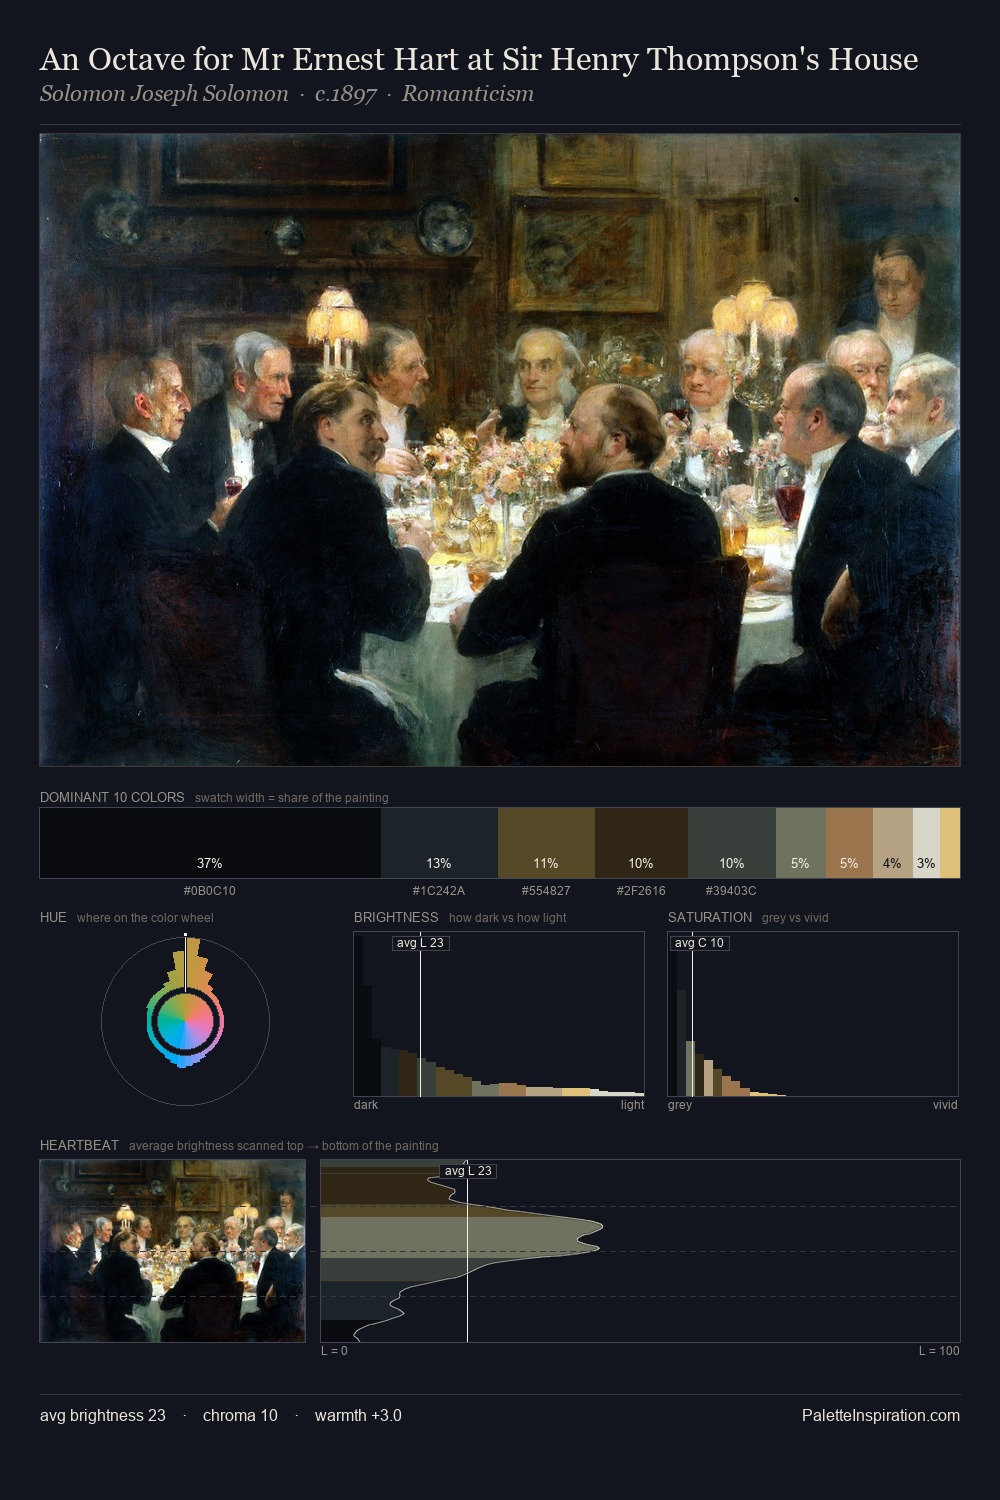This screenshot has height=1500, width=1000.
Task: Select the narrow golden-yellow swatch at the end
Action: (950, 843)
